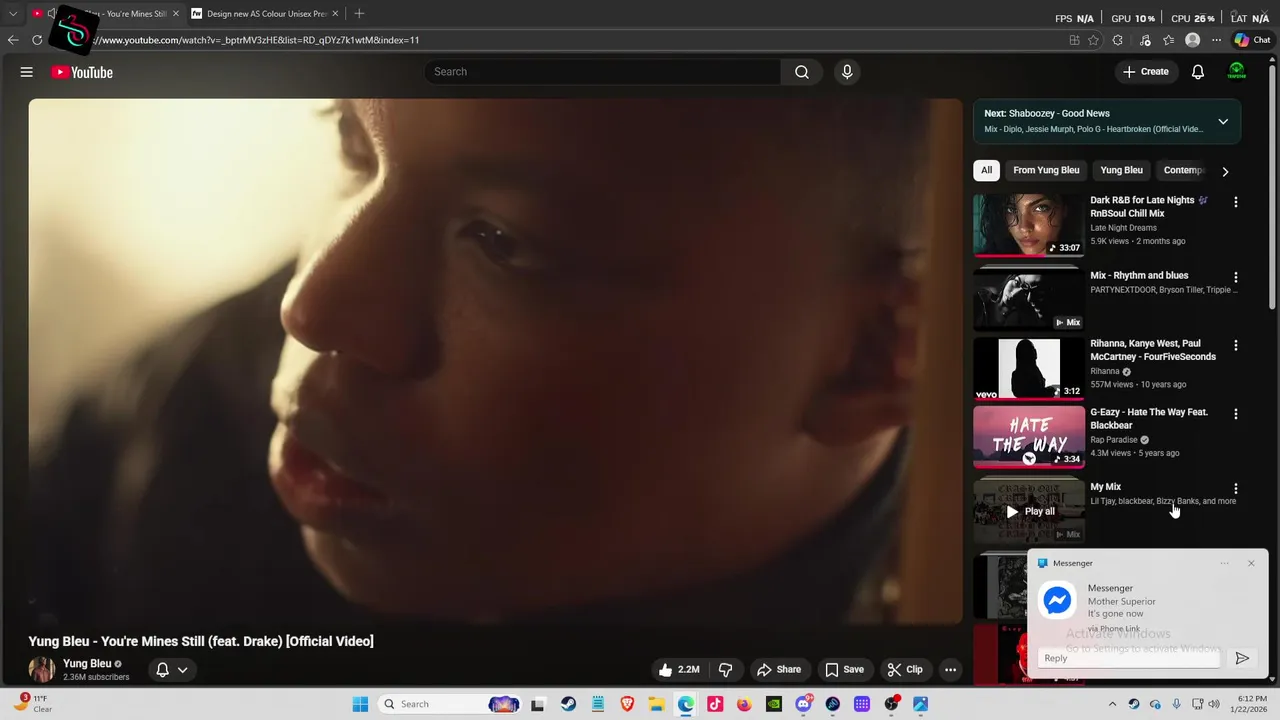The width and height of the screenshot is (1280, 720).
Task: Open options menu for G-Eazy Hate The Way
Action: [1236, 414]
